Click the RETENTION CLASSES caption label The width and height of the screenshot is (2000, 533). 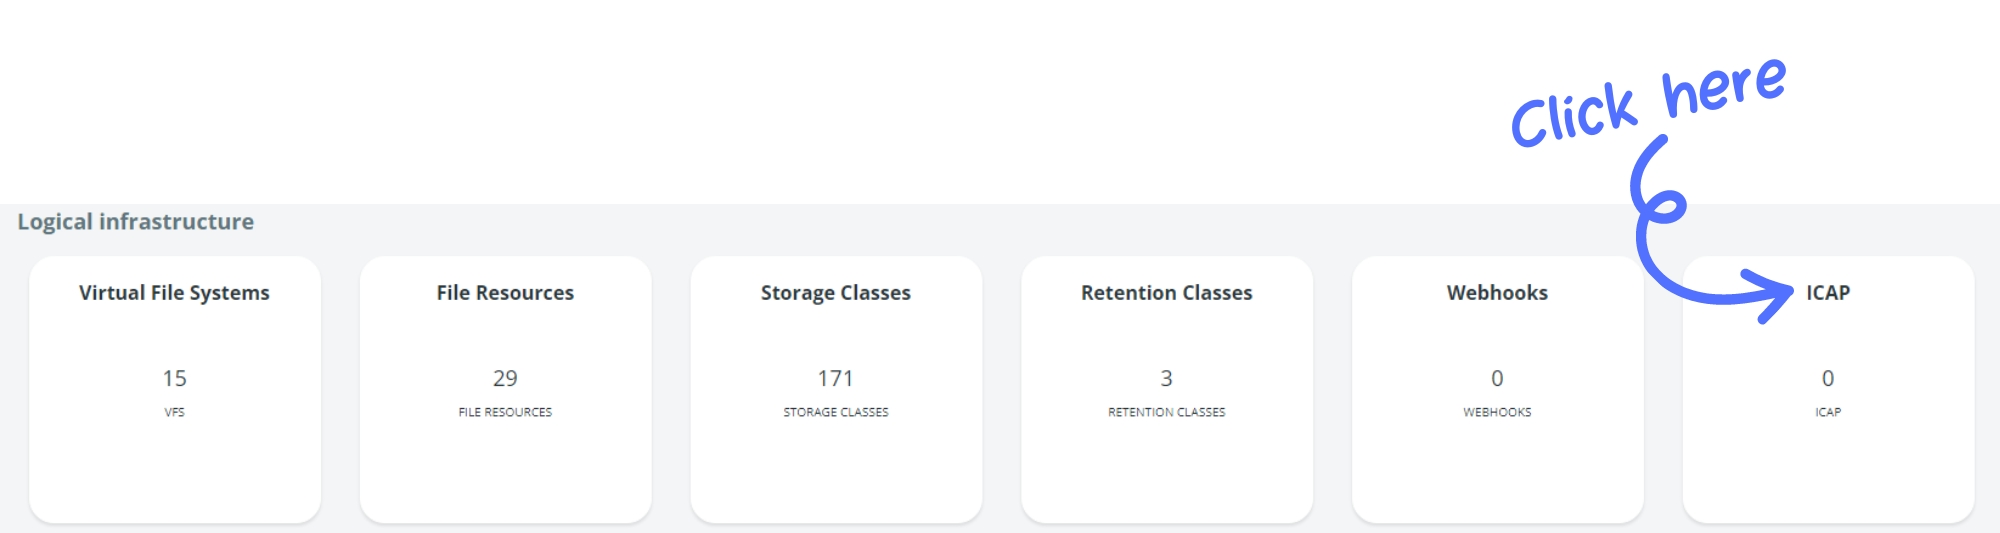(x=1166, y=412)
